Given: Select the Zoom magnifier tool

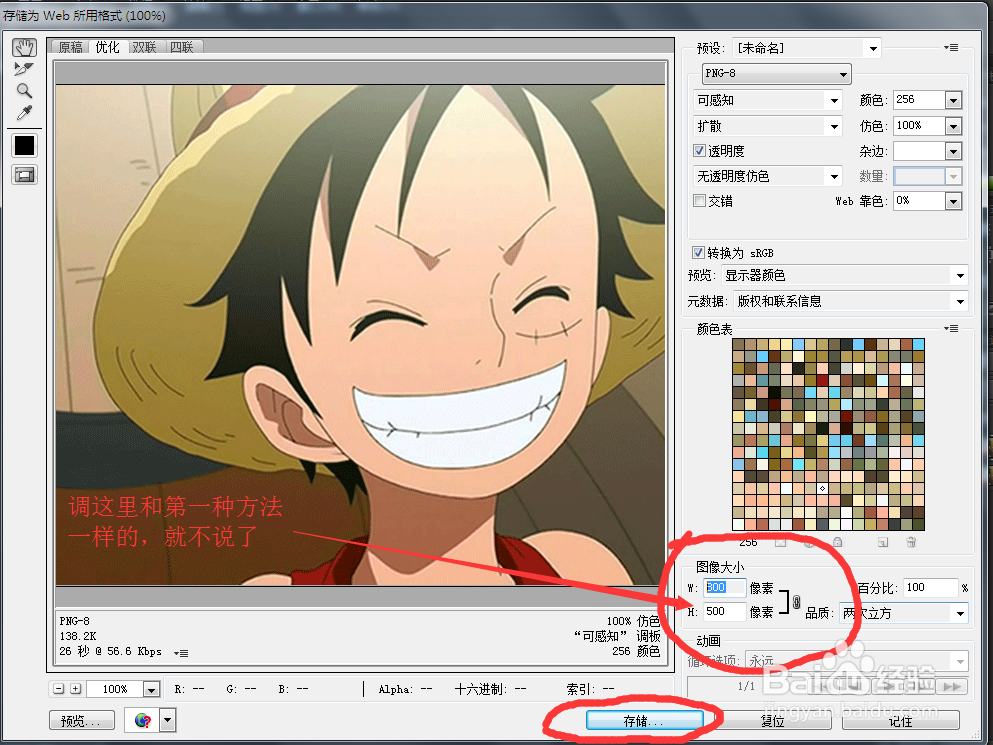Looking at the screenshot, I should [24, 91].
